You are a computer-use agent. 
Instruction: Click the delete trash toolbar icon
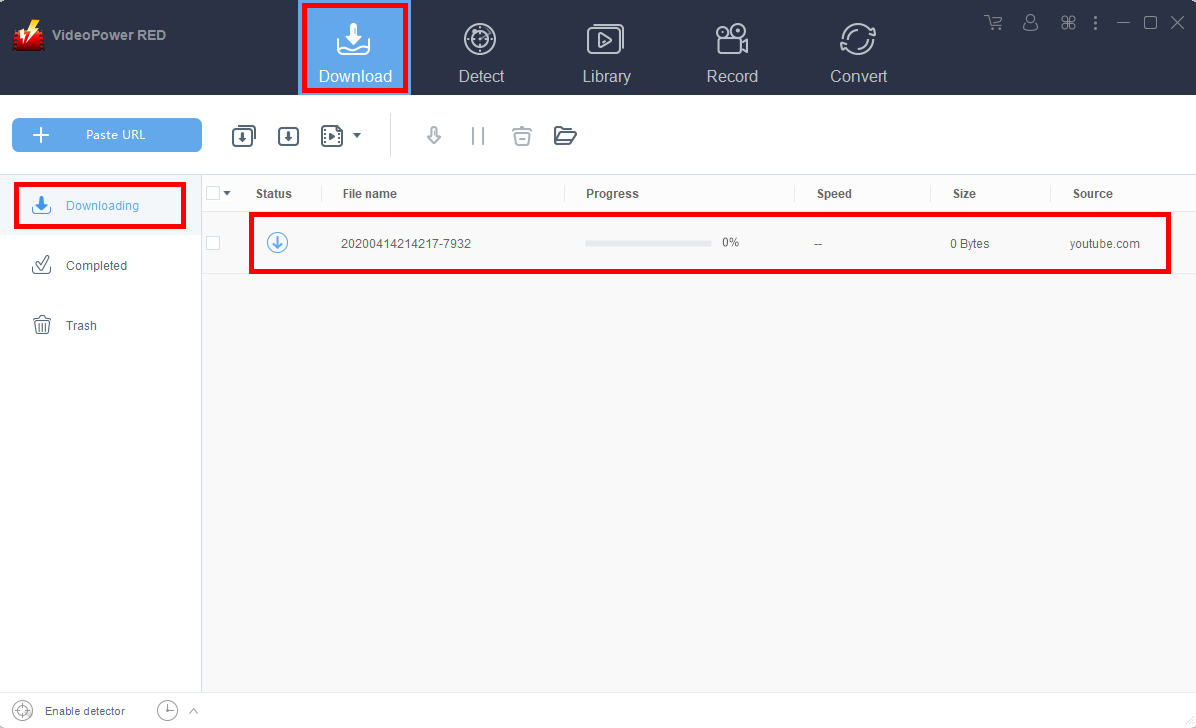coord(522,136)
